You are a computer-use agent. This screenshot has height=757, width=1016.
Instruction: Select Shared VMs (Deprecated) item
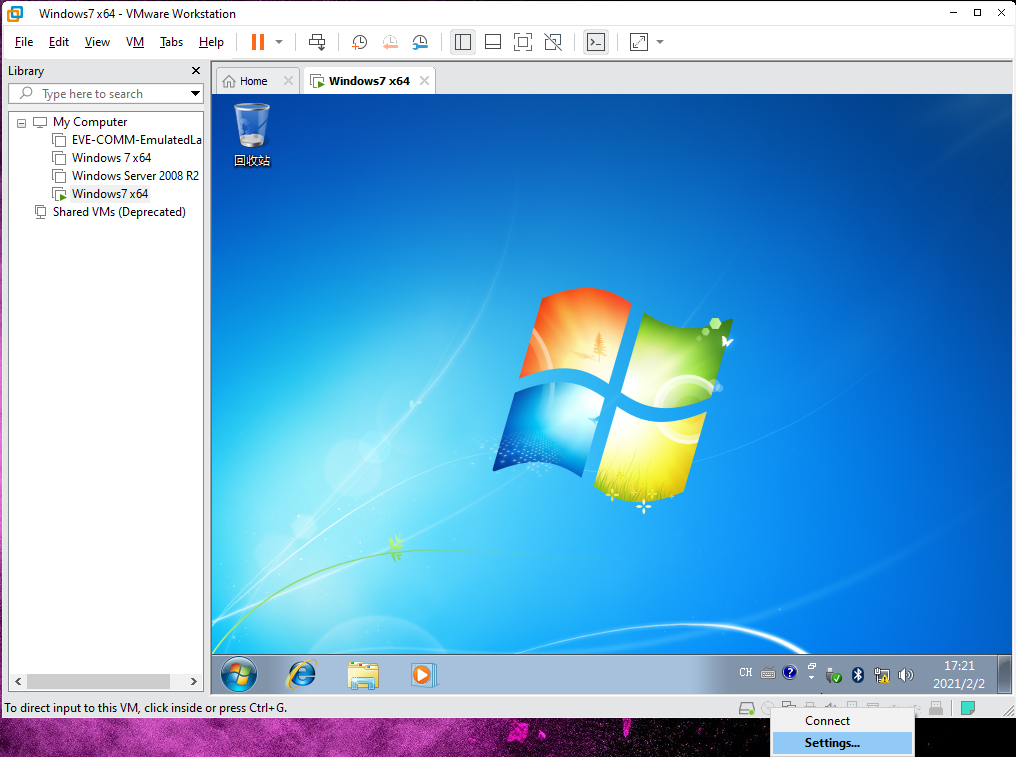pyautogui.click(x=119, y=212)
